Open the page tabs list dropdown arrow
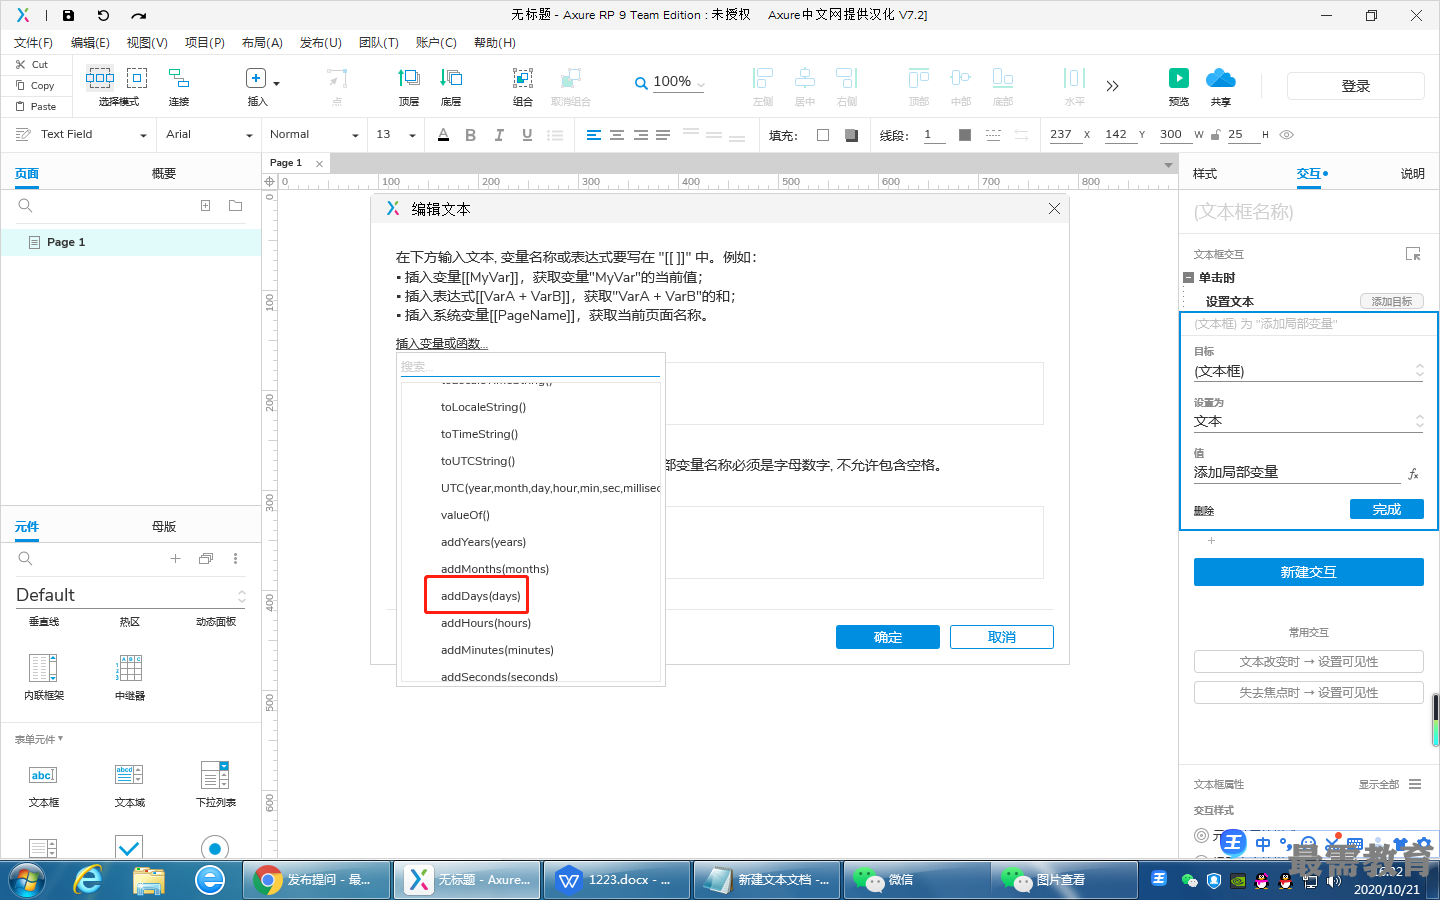 (x=1167, y=165)
